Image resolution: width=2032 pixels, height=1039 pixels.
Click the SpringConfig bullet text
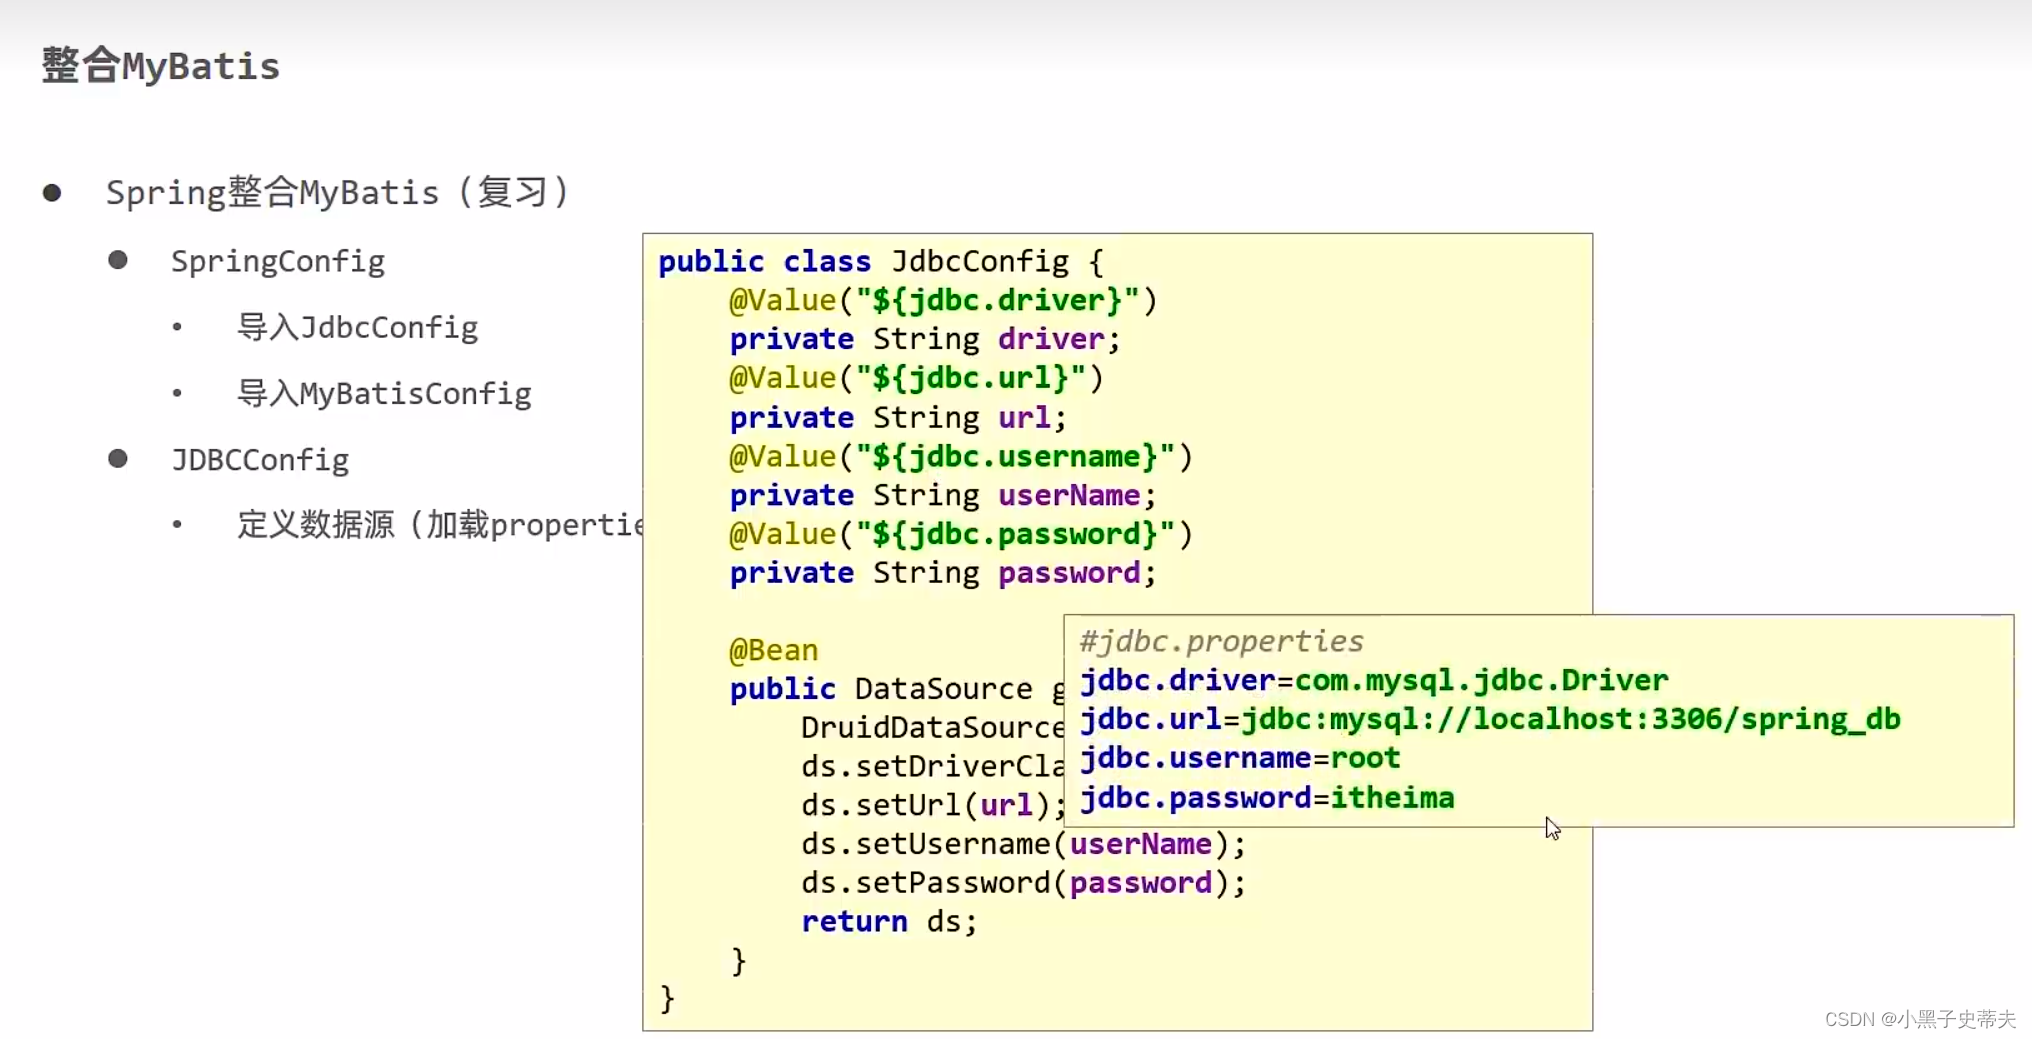click(278, 261)
